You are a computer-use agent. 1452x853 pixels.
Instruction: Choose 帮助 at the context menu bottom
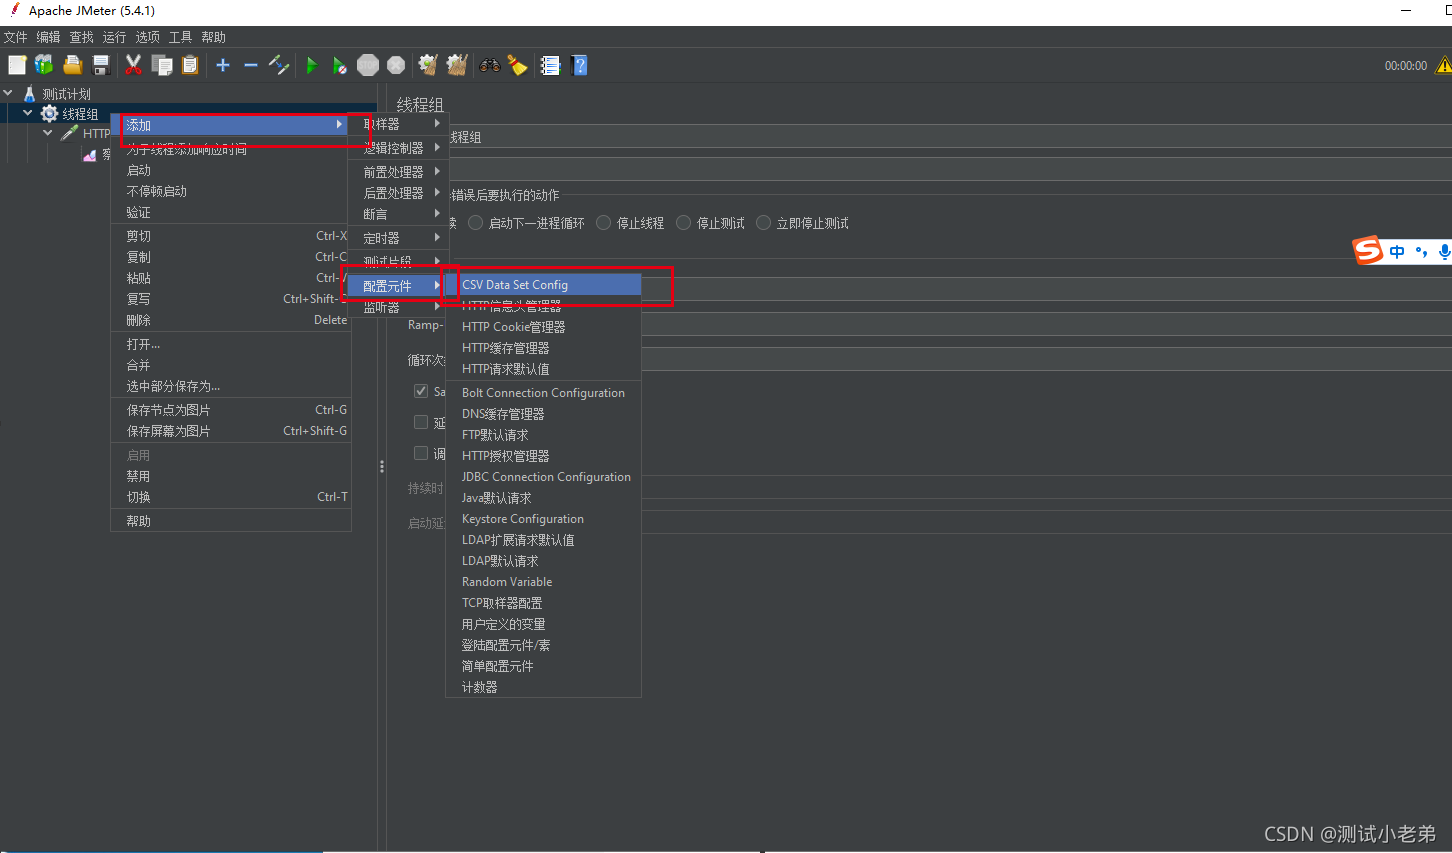tap(230, 521)
